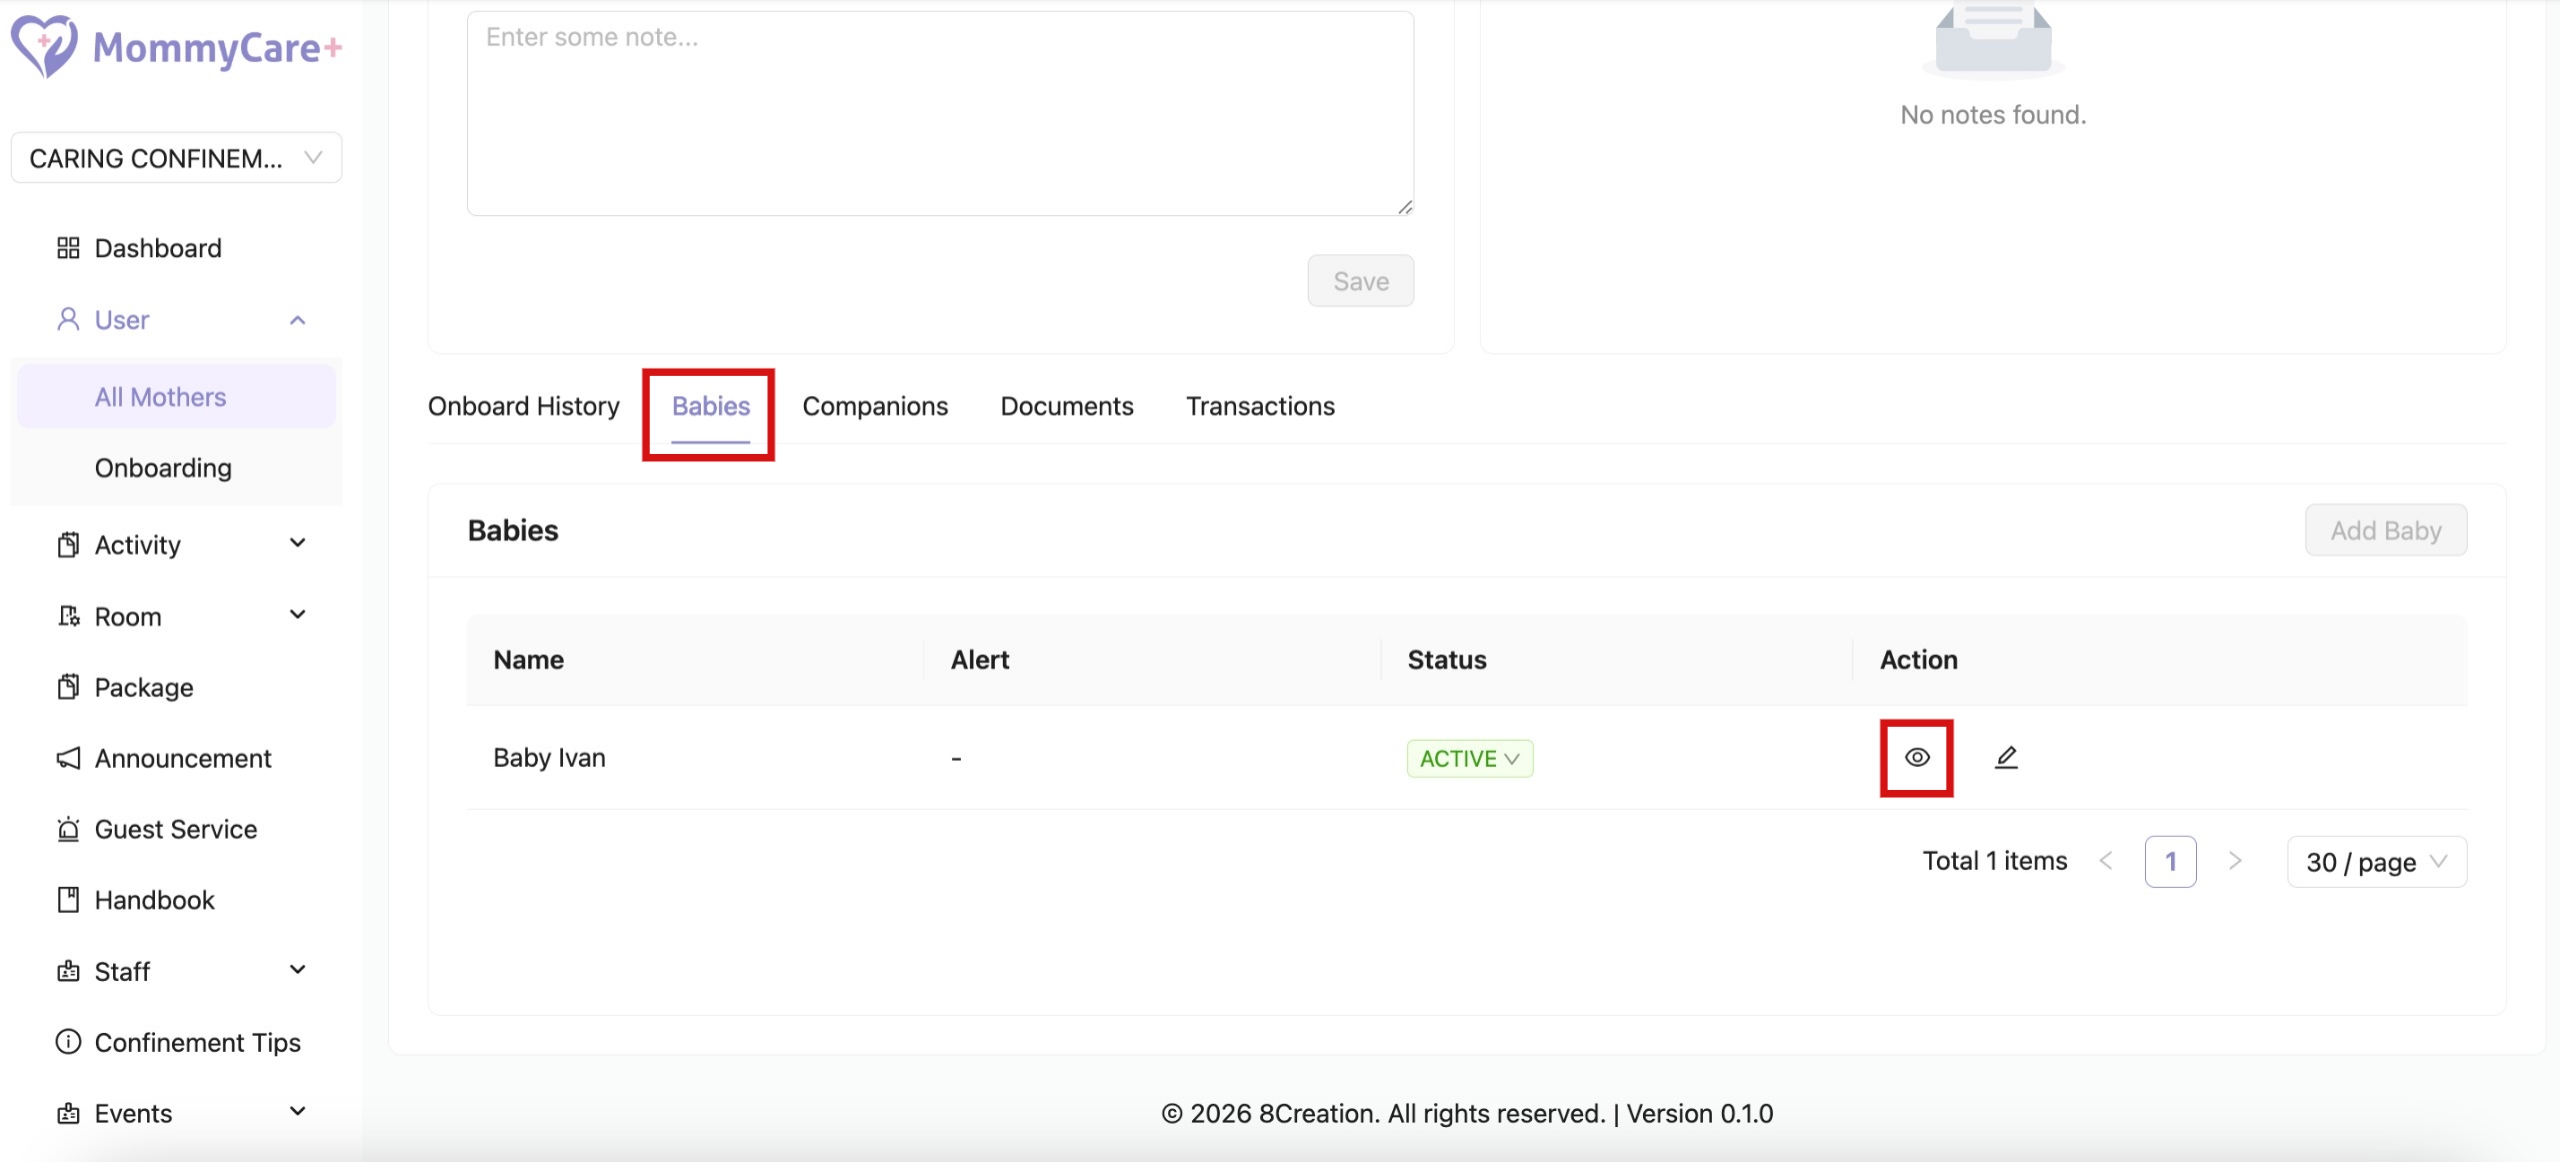2560x1162 pixels.
Task: Collapse the User sidebar section
Action: point(180,320)
